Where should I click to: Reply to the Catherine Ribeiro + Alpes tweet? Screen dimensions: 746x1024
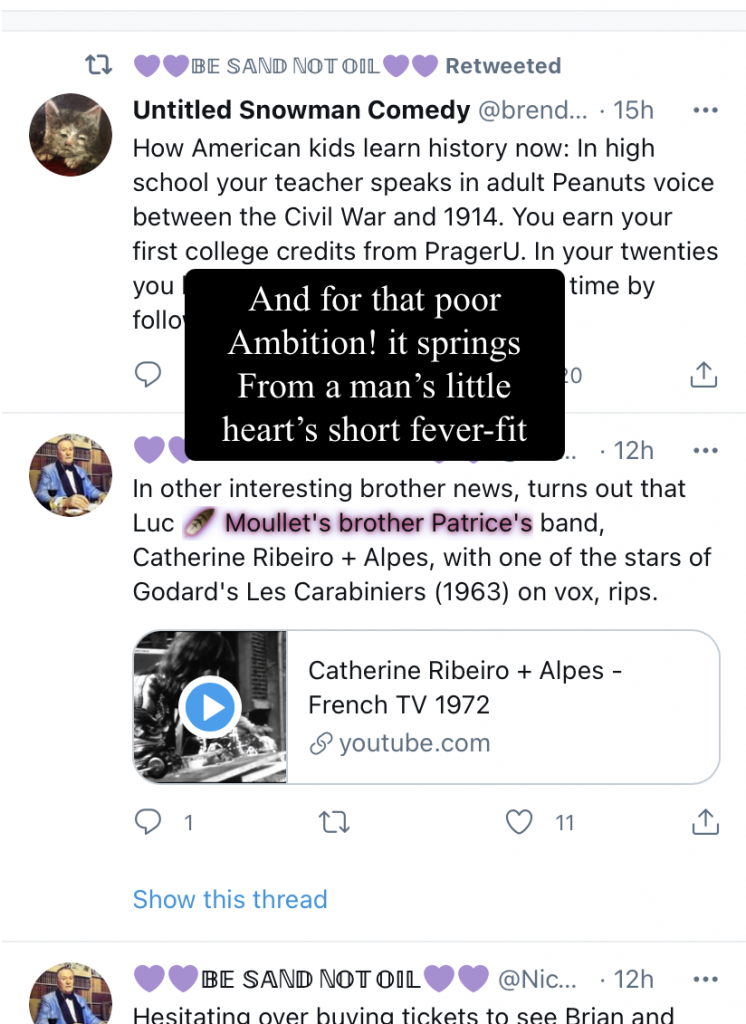[x=148, y=822]
